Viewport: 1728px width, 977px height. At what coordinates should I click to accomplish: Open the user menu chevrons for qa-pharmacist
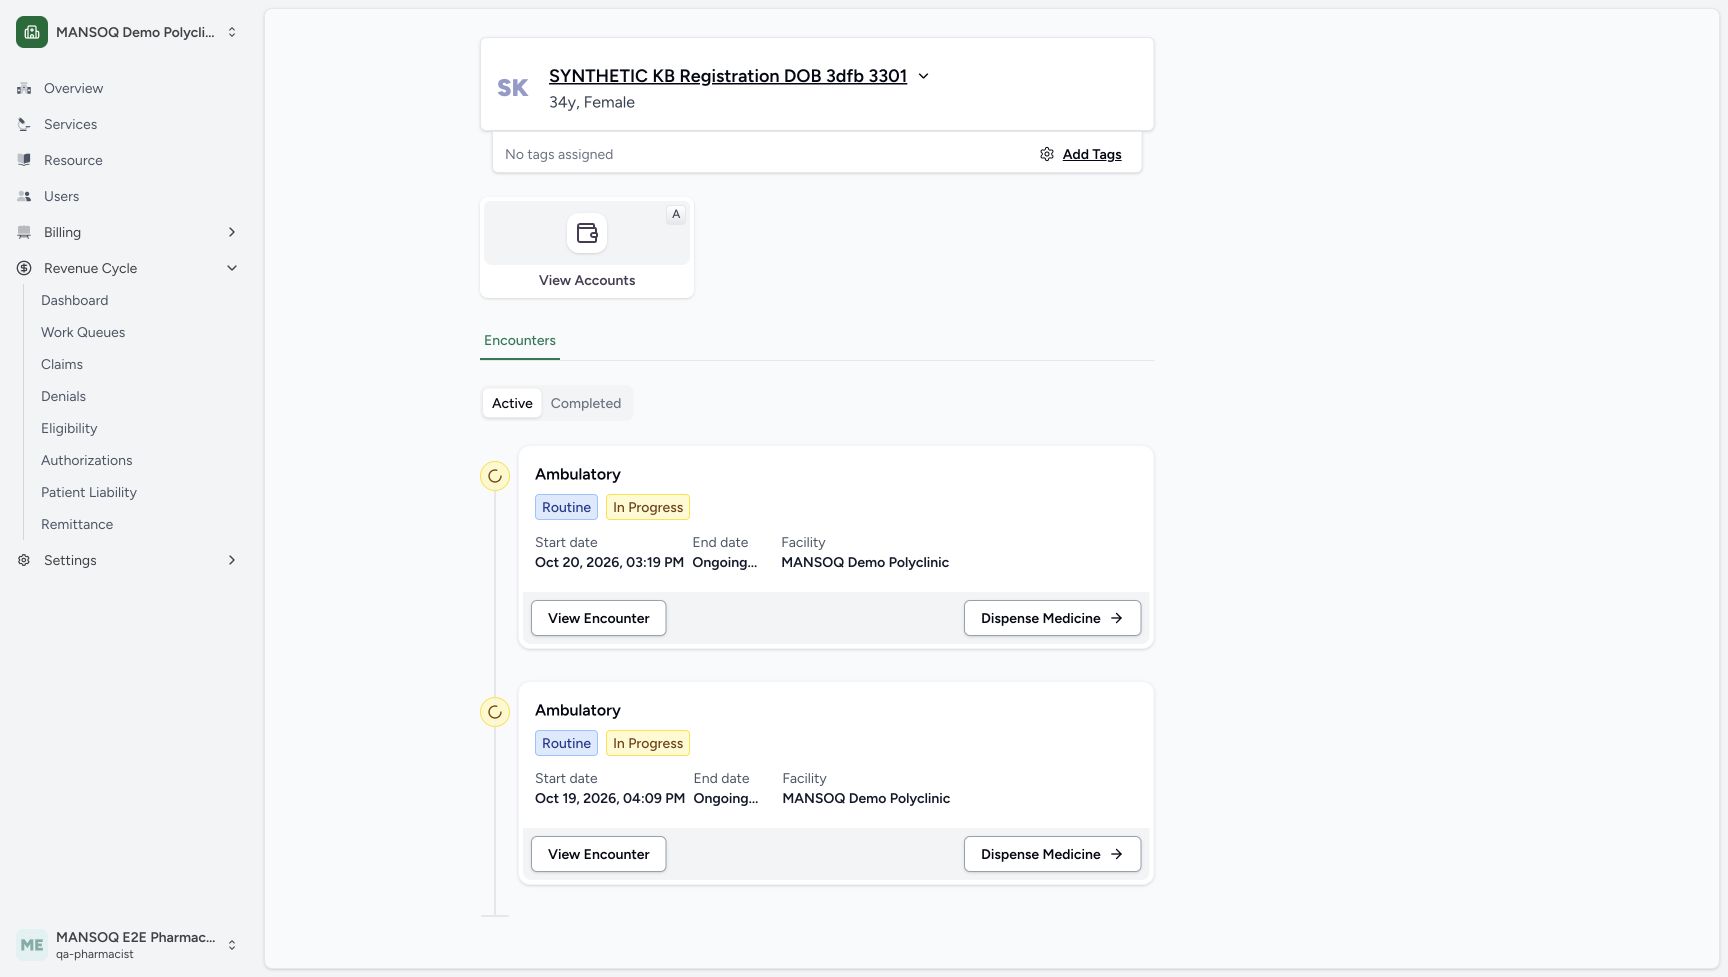[232, 944]
